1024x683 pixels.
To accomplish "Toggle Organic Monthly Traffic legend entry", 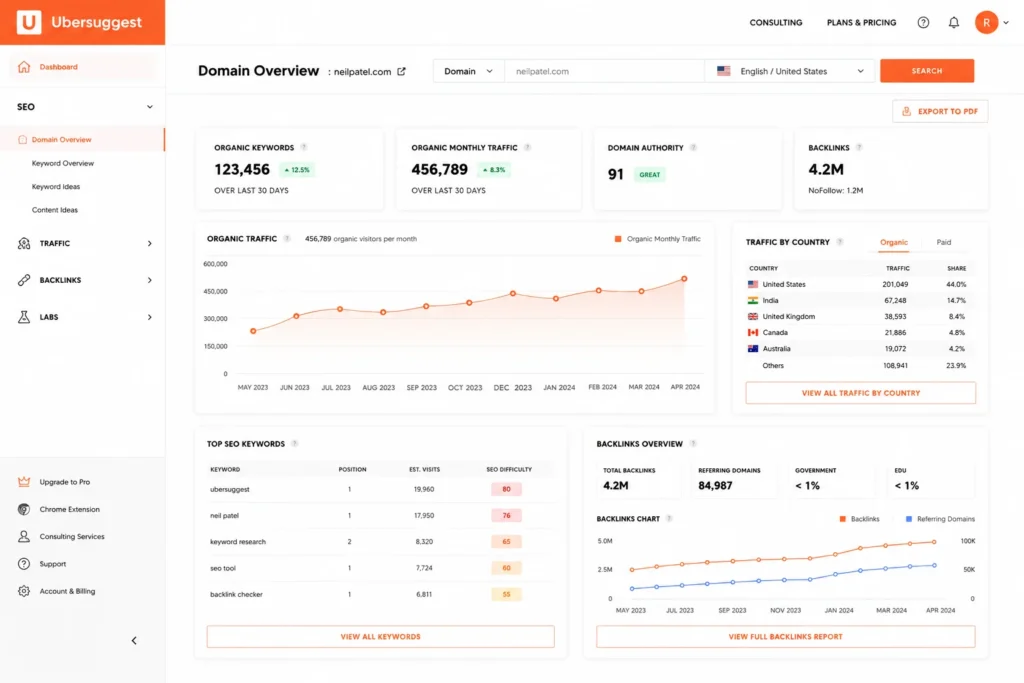I will (658, 239).
